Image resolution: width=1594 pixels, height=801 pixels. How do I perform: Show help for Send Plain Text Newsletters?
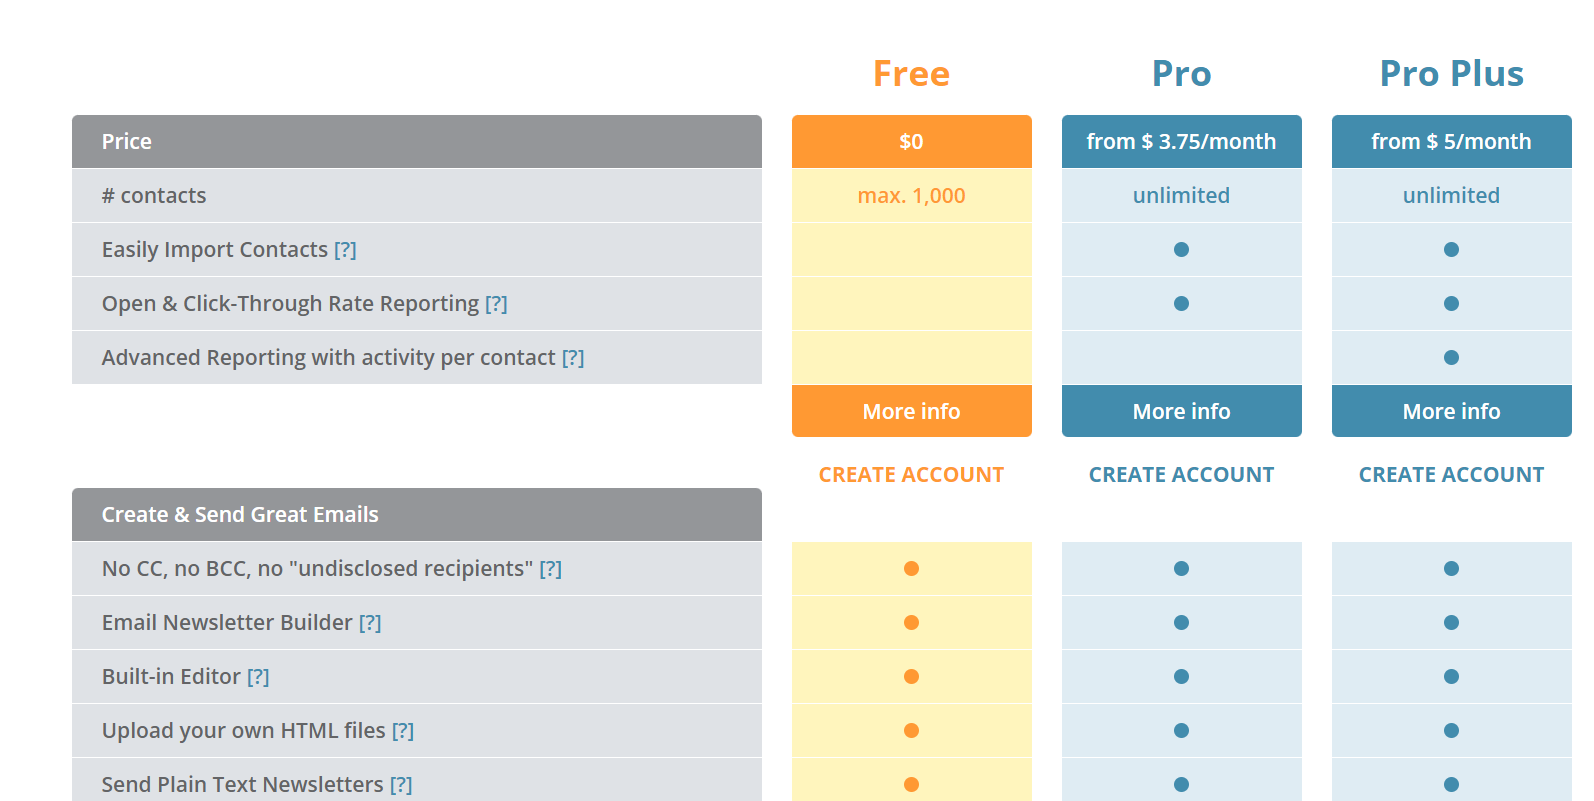point(401,785)
